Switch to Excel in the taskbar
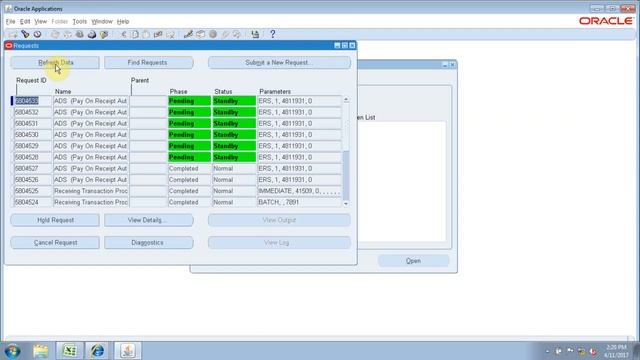The image size is (640, 360). pos(69,351)
